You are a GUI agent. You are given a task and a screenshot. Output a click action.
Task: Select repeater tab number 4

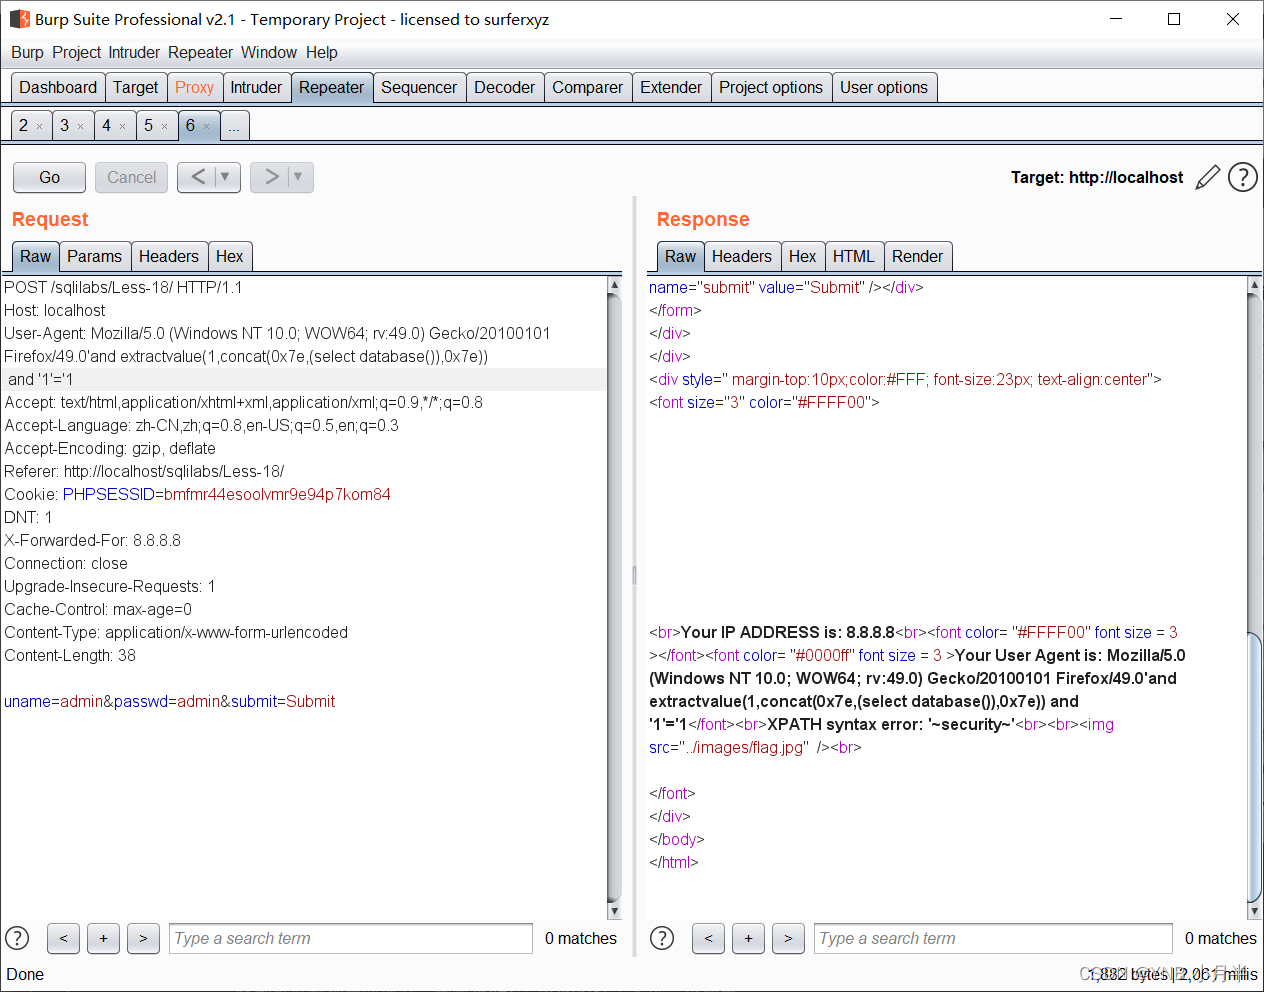(106, 126)
